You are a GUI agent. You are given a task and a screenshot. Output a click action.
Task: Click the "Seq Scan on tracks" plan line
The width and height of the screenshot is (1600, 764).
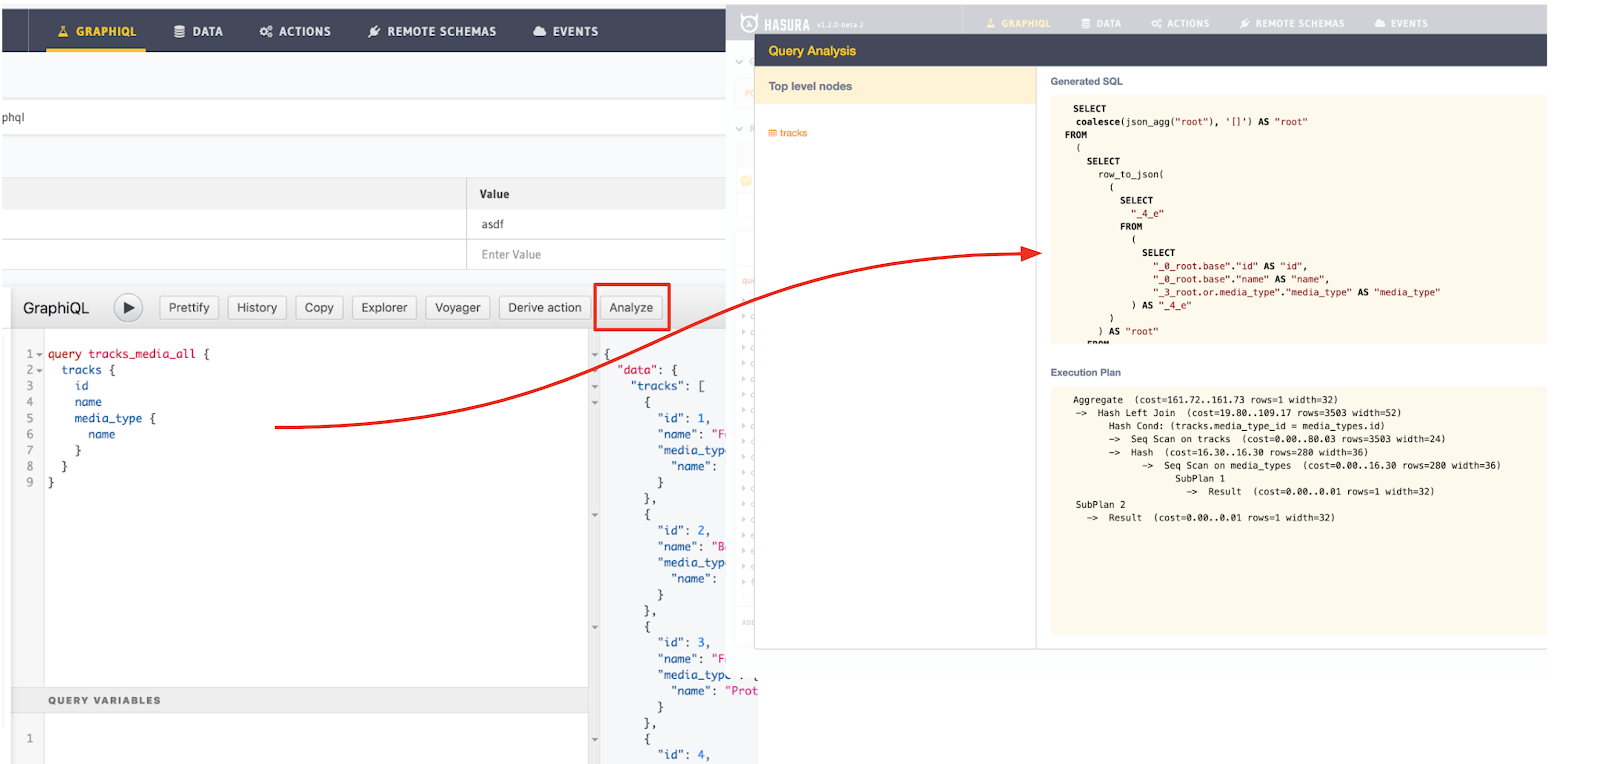1277,439
